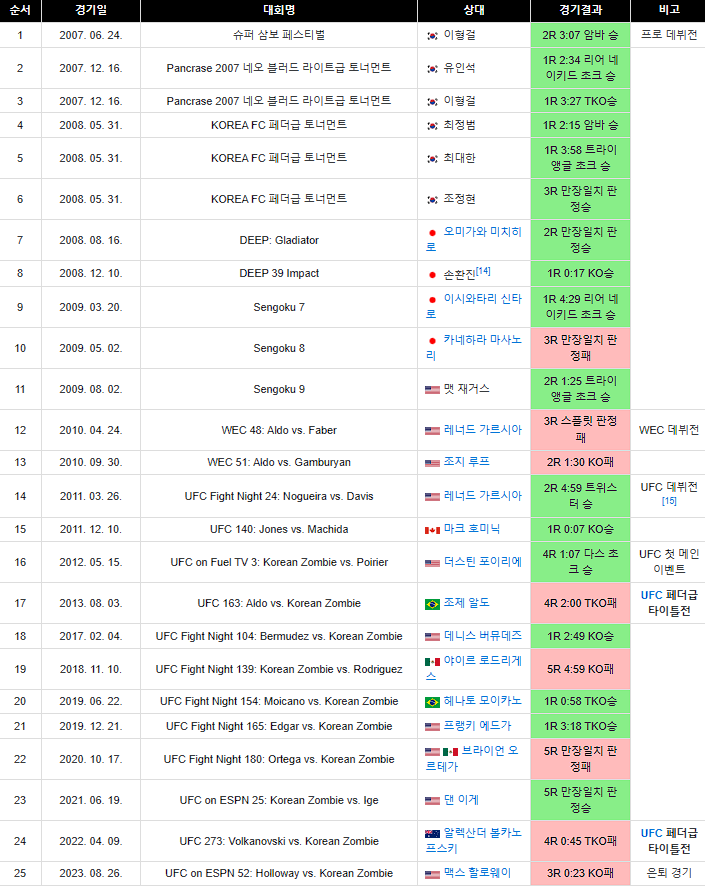The height and width of the screenshot is (886, 705).
Task: Select the DEEP 39 Impact event cell
Action: point(279,273)
